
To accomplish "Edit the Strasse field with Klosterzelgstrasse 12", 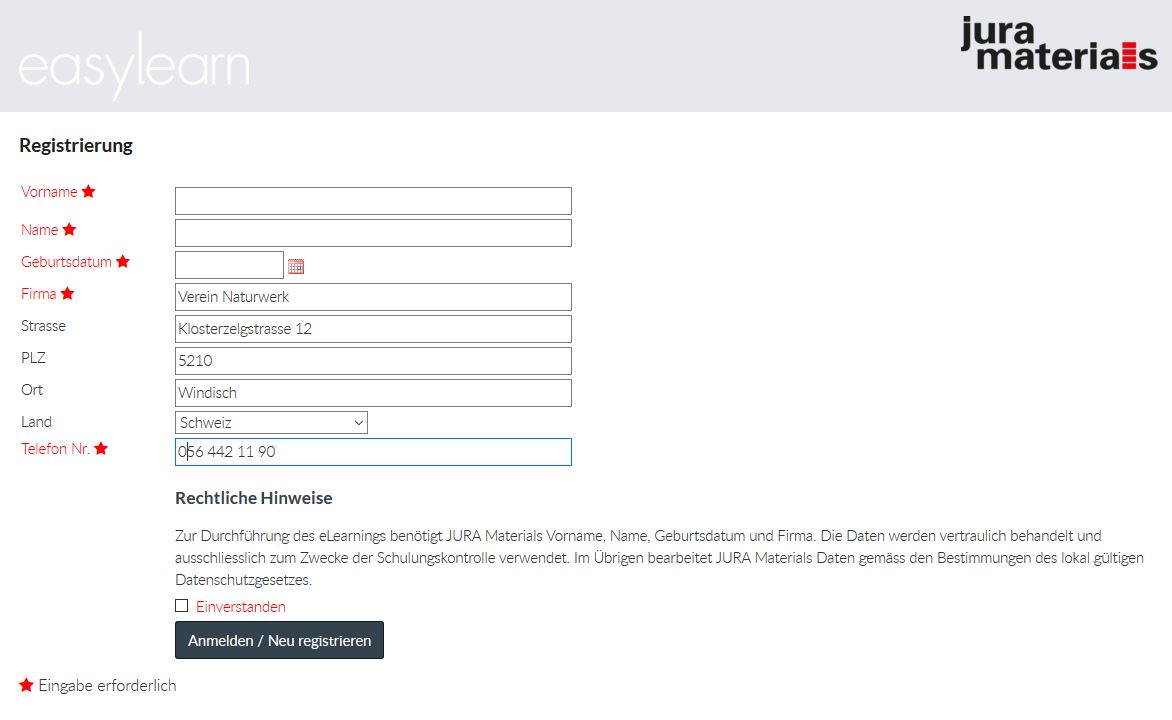I will point(373,329).
